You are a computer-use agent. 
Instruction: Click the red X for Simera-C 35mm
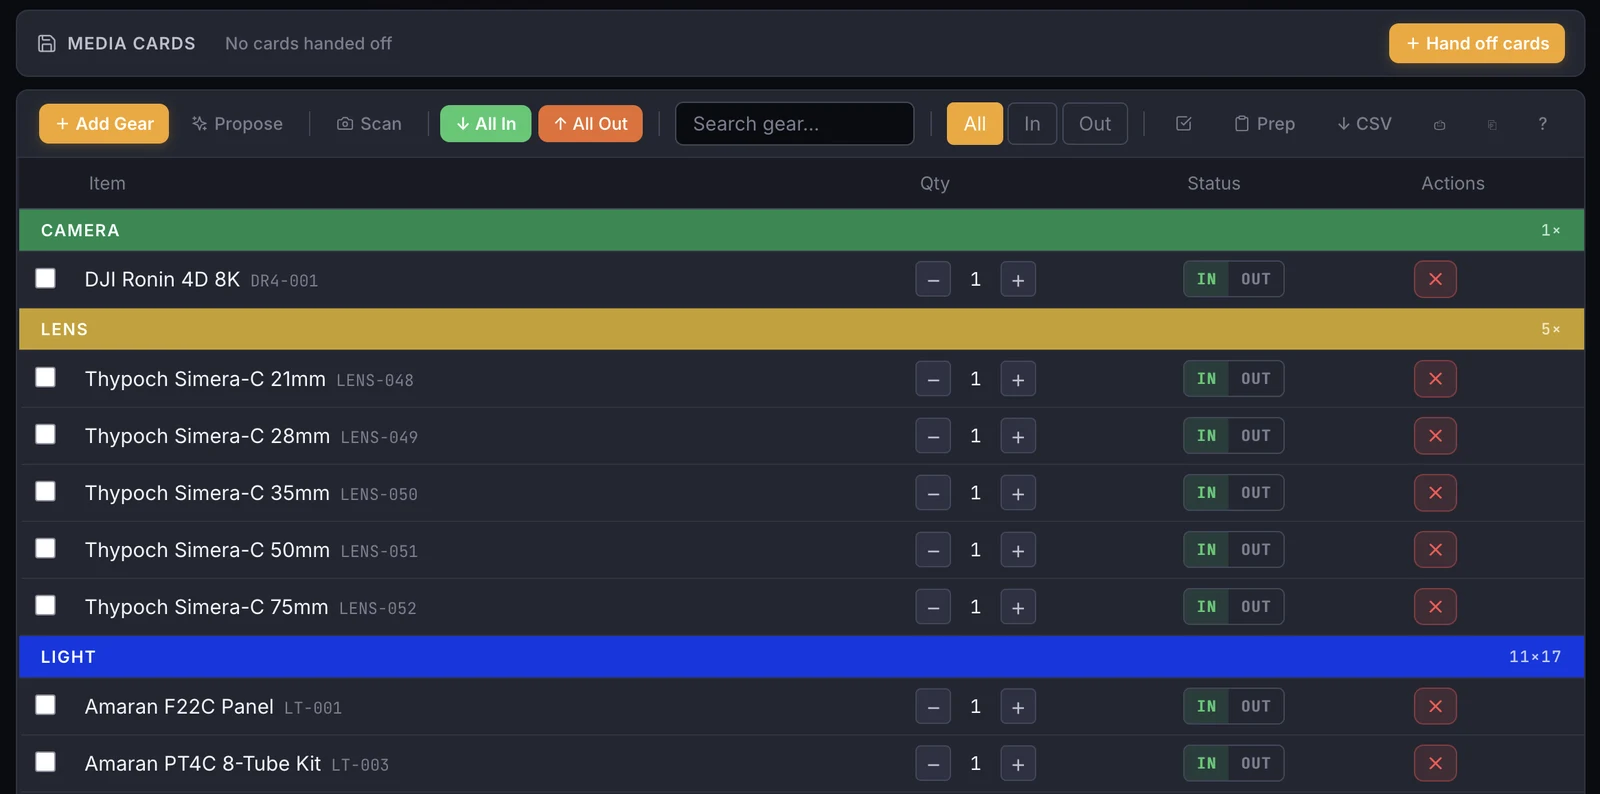pyautogui.click(x=1435, y=493)
